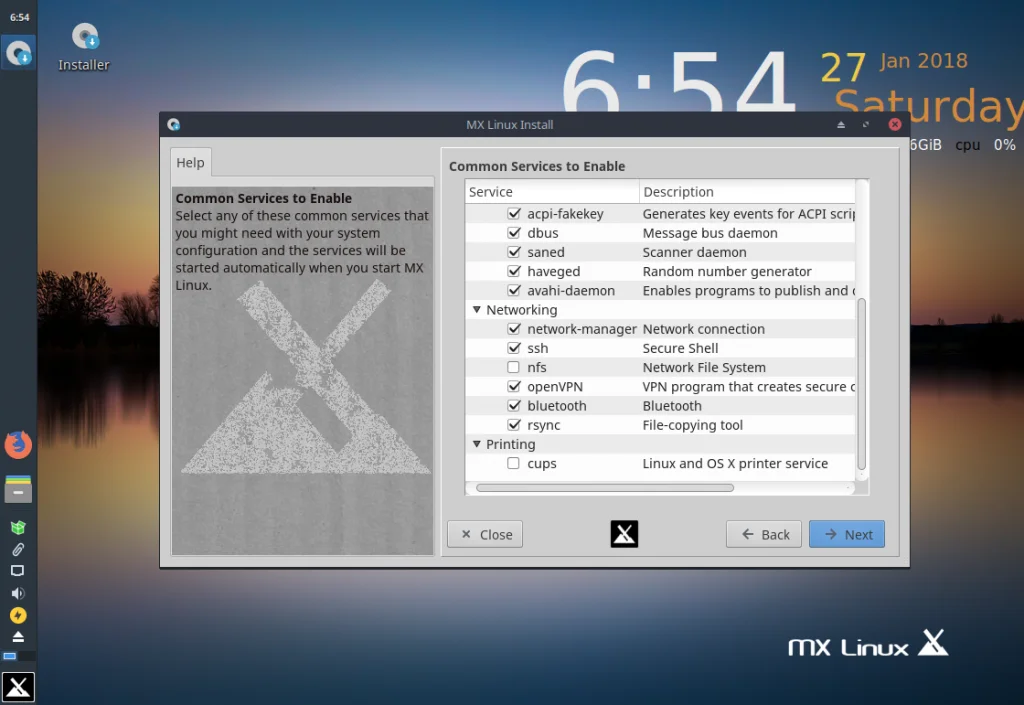The image size is (1024, 705).
Task: Disable the bluetooth service checkbox
Action: 514,405
